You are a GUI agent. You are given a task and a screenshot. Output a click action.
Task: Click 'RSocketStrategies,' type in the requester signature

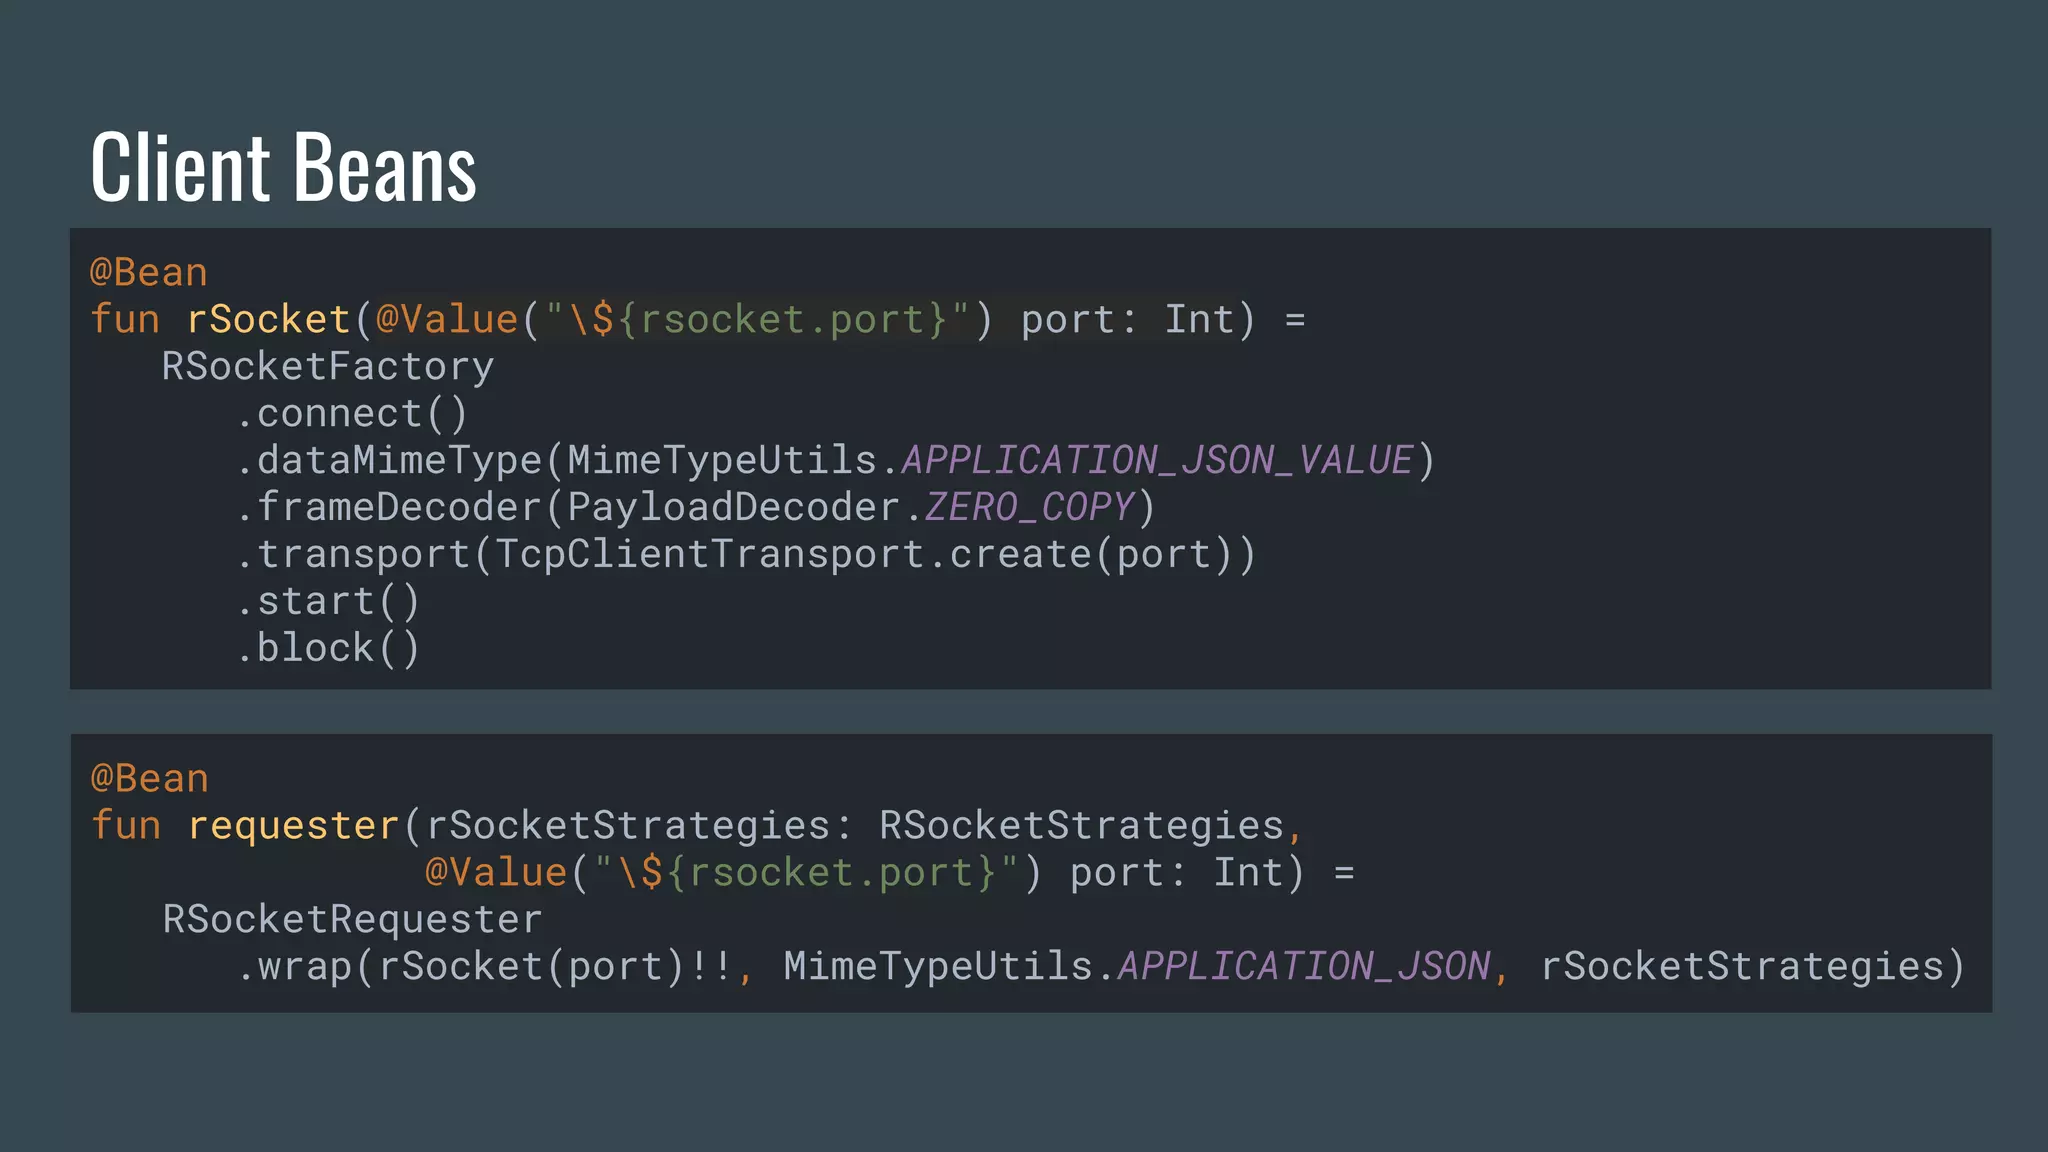coord(1091,825)
